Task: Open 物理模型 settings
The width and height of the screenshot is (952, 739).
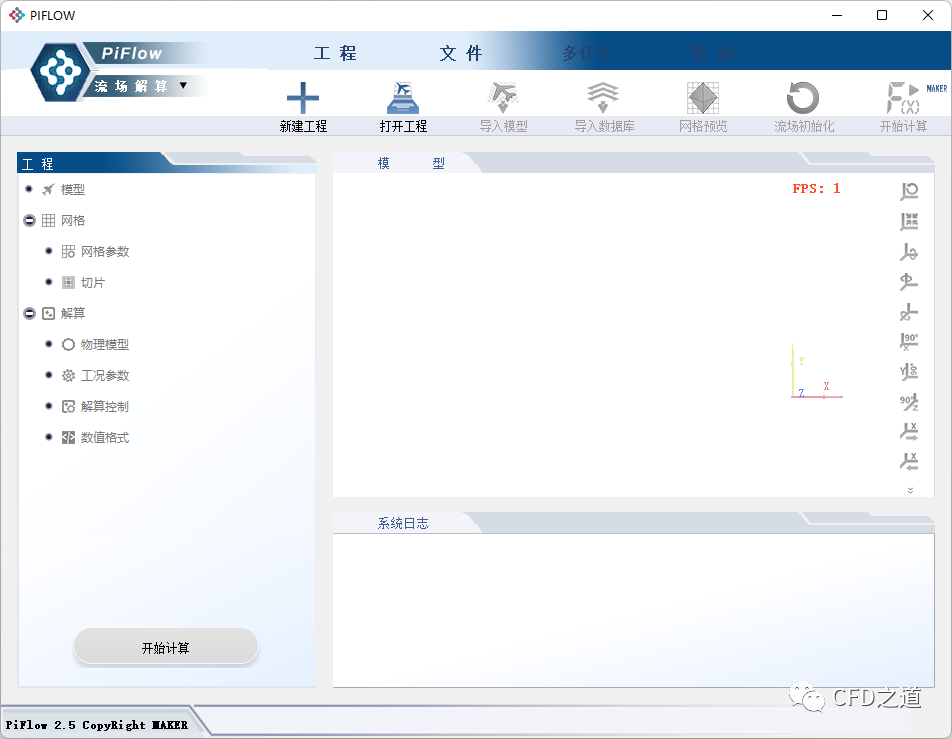Action: (105, 344)
